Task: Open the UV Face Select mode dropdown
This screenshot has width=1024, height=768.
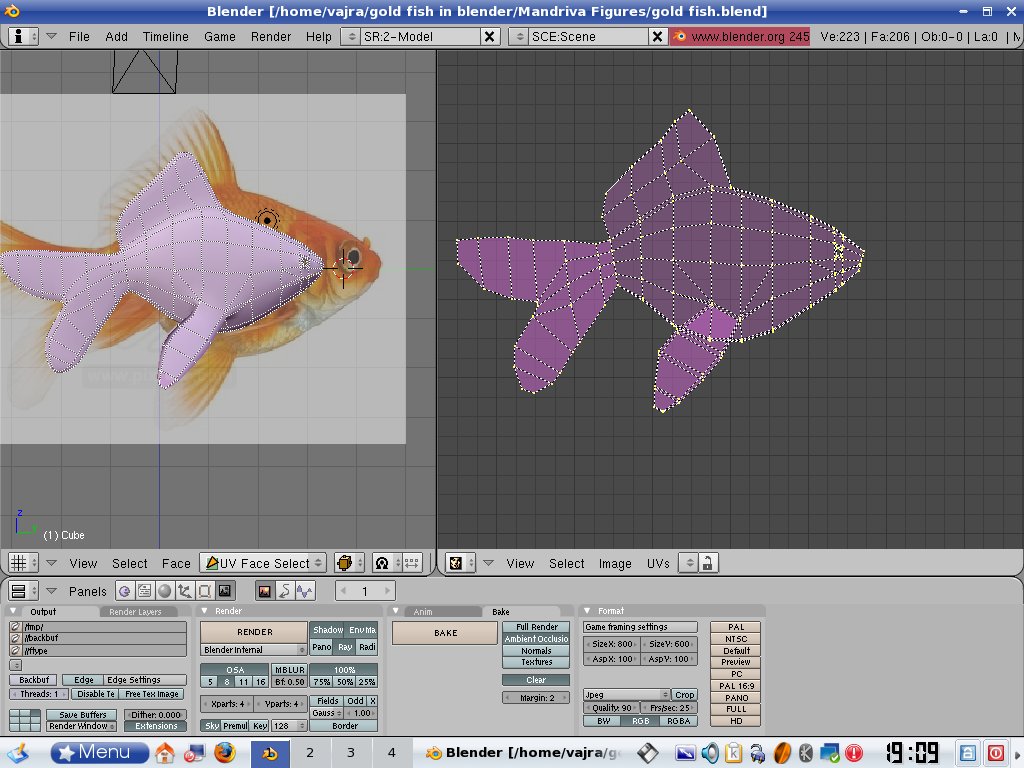Action: (263, 563)
